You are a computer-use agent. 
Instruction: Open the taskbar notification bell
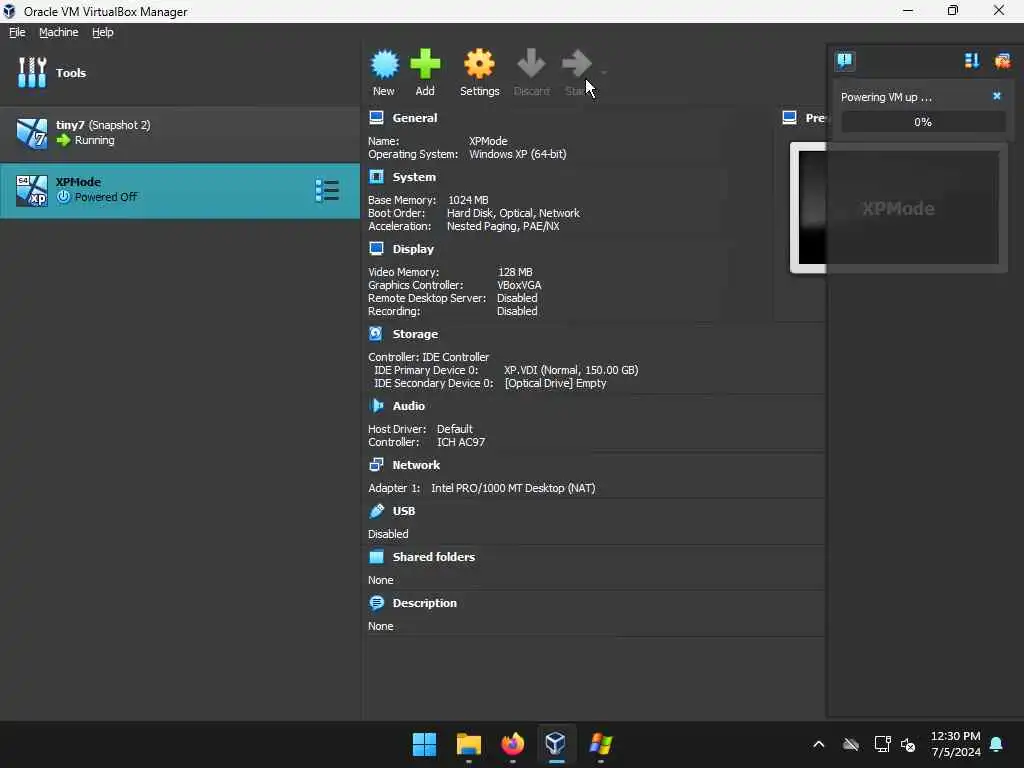pyautogui.click(x=997, y=744)
